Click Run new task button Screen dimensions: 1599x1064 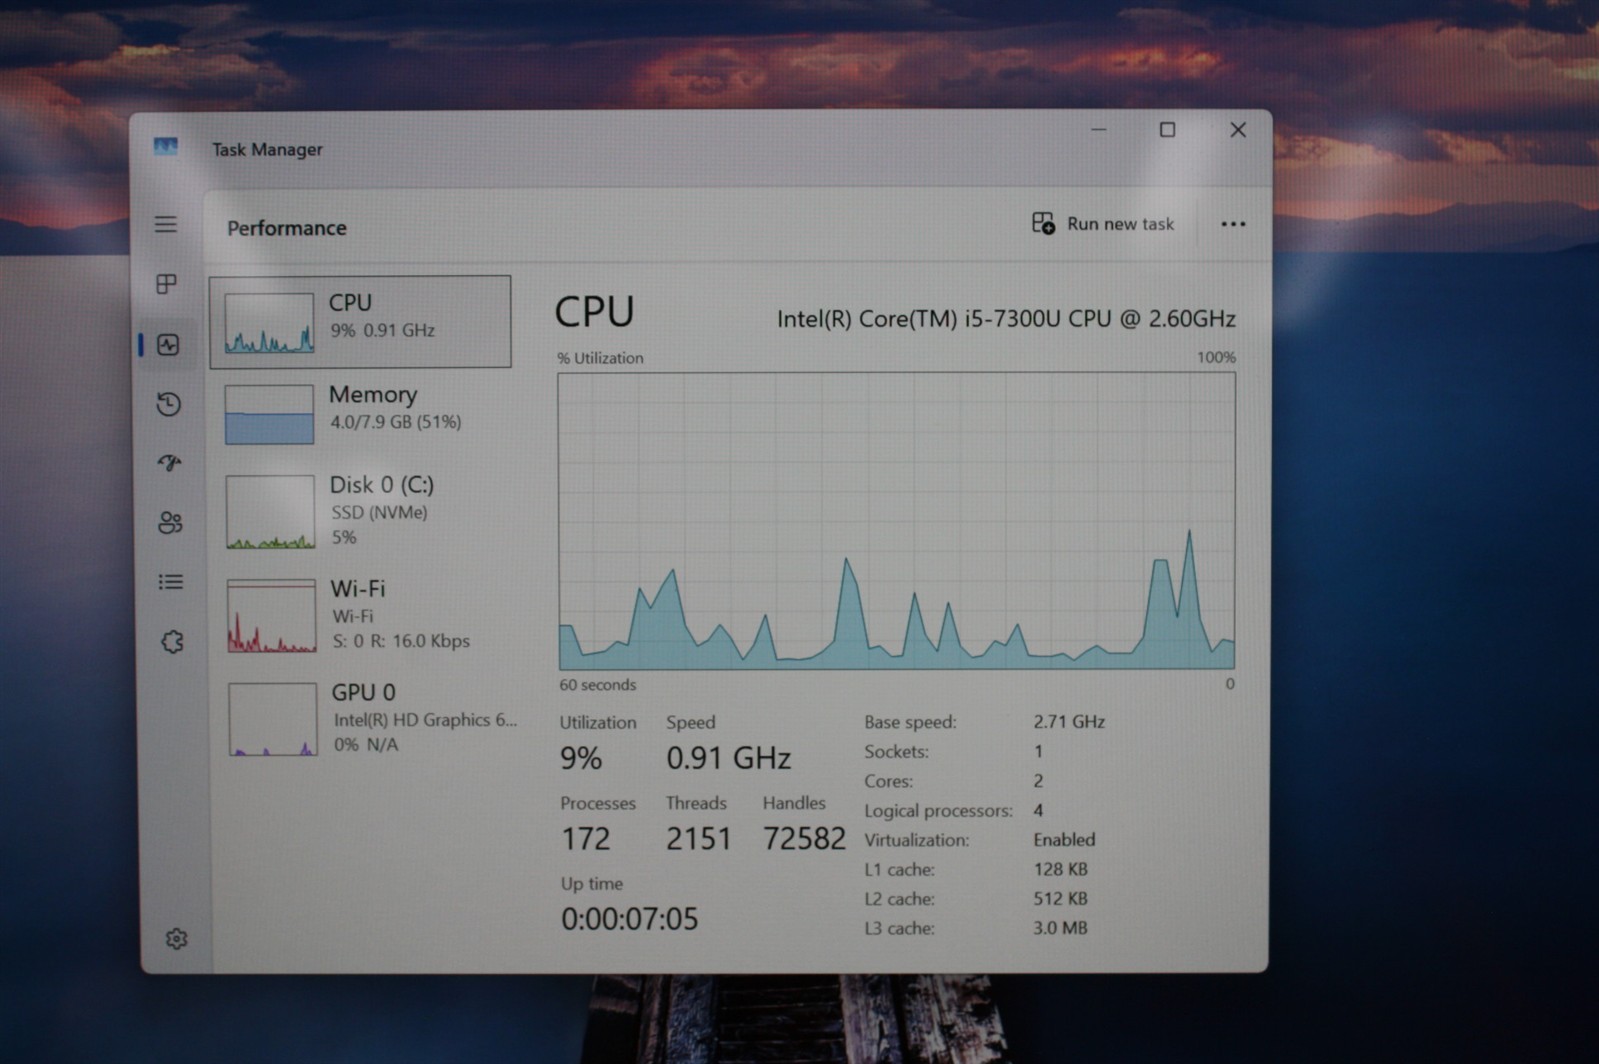coord(1103,224)
